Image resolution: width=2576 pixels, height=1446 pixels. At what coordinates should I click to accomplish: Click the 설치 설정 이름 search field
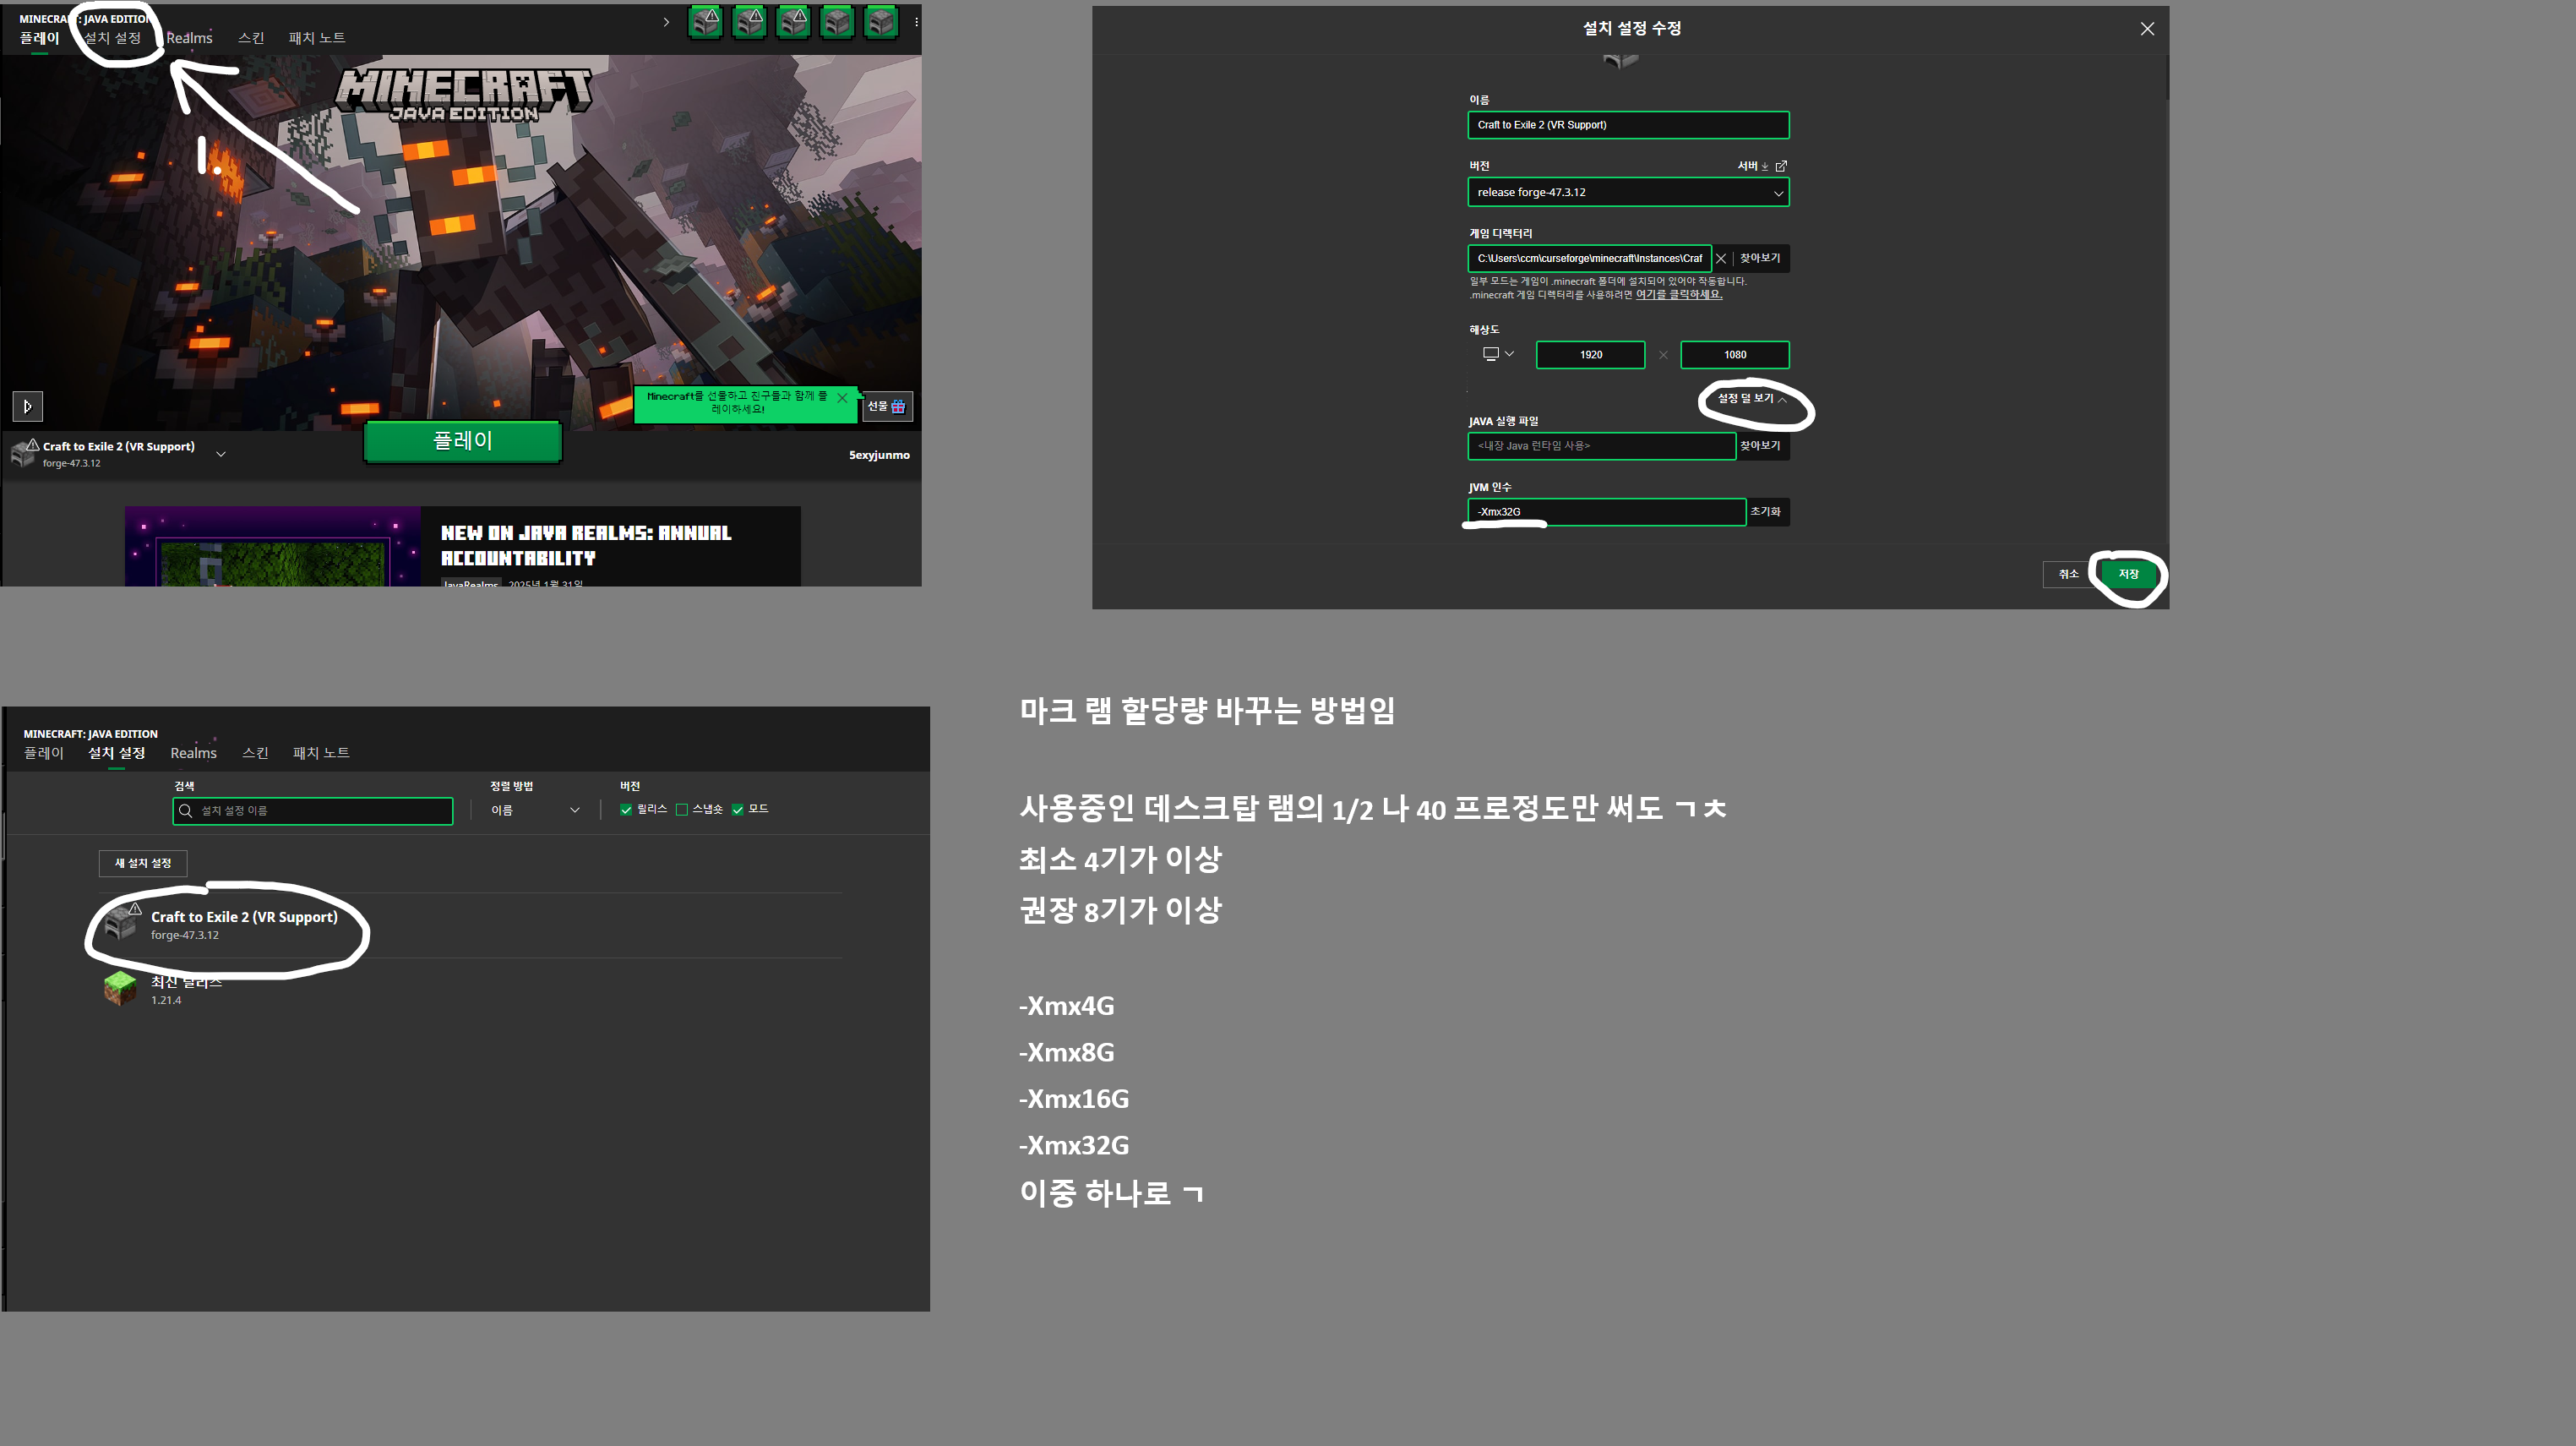pyautogui.click(x=313, y=811)
